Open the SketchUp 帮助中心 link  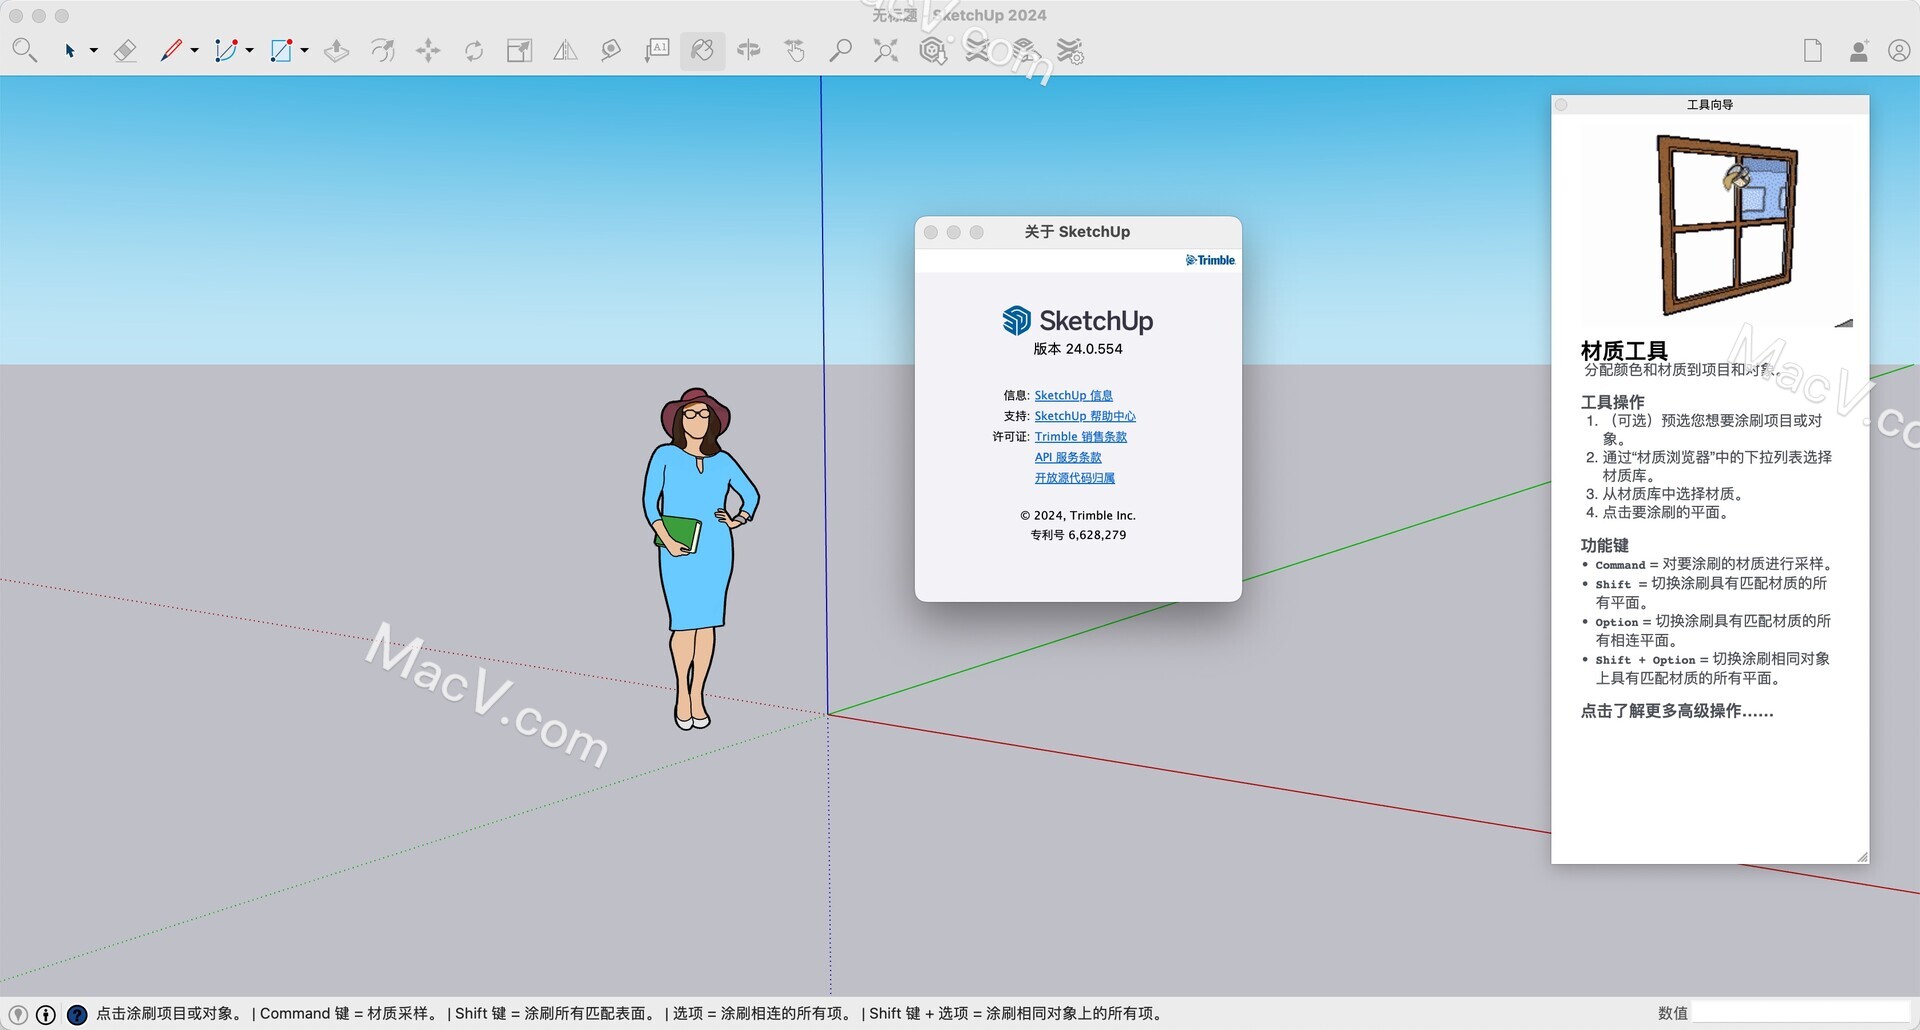(1085, 416)
